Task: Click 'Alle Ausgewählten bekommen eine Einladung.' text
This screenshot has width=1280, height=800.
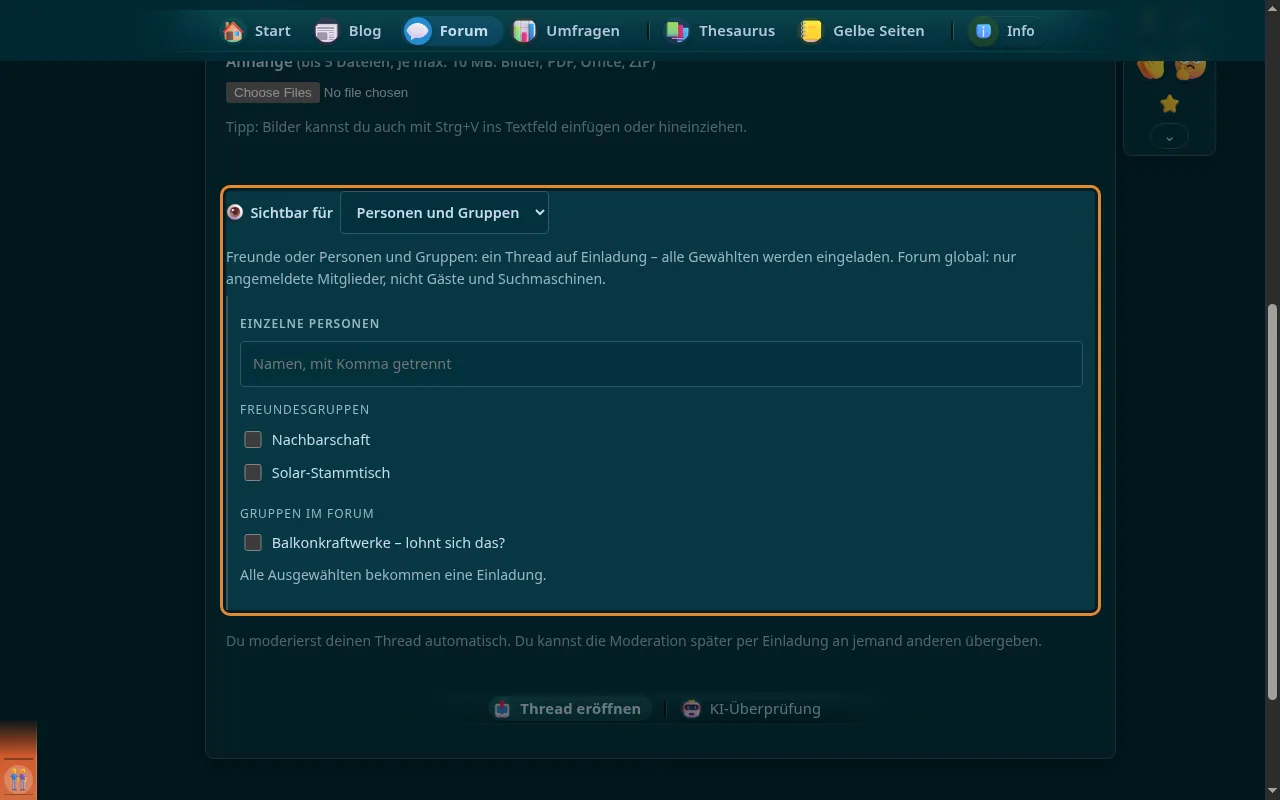Action: [x=393, y=575]
